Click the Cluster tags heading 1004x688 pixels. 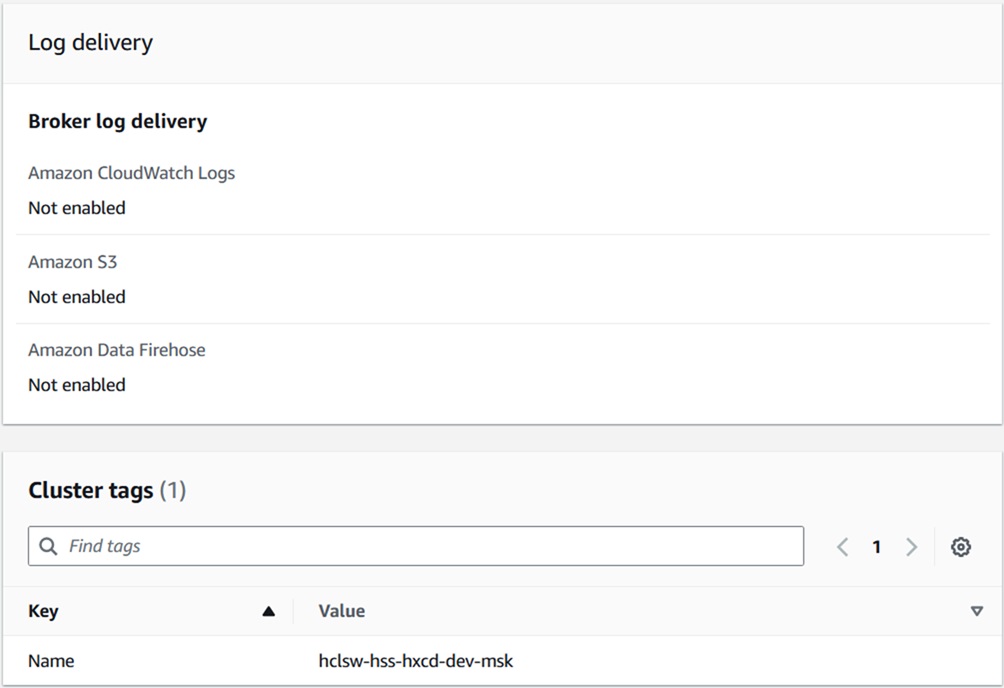click(x=91, y=490)
